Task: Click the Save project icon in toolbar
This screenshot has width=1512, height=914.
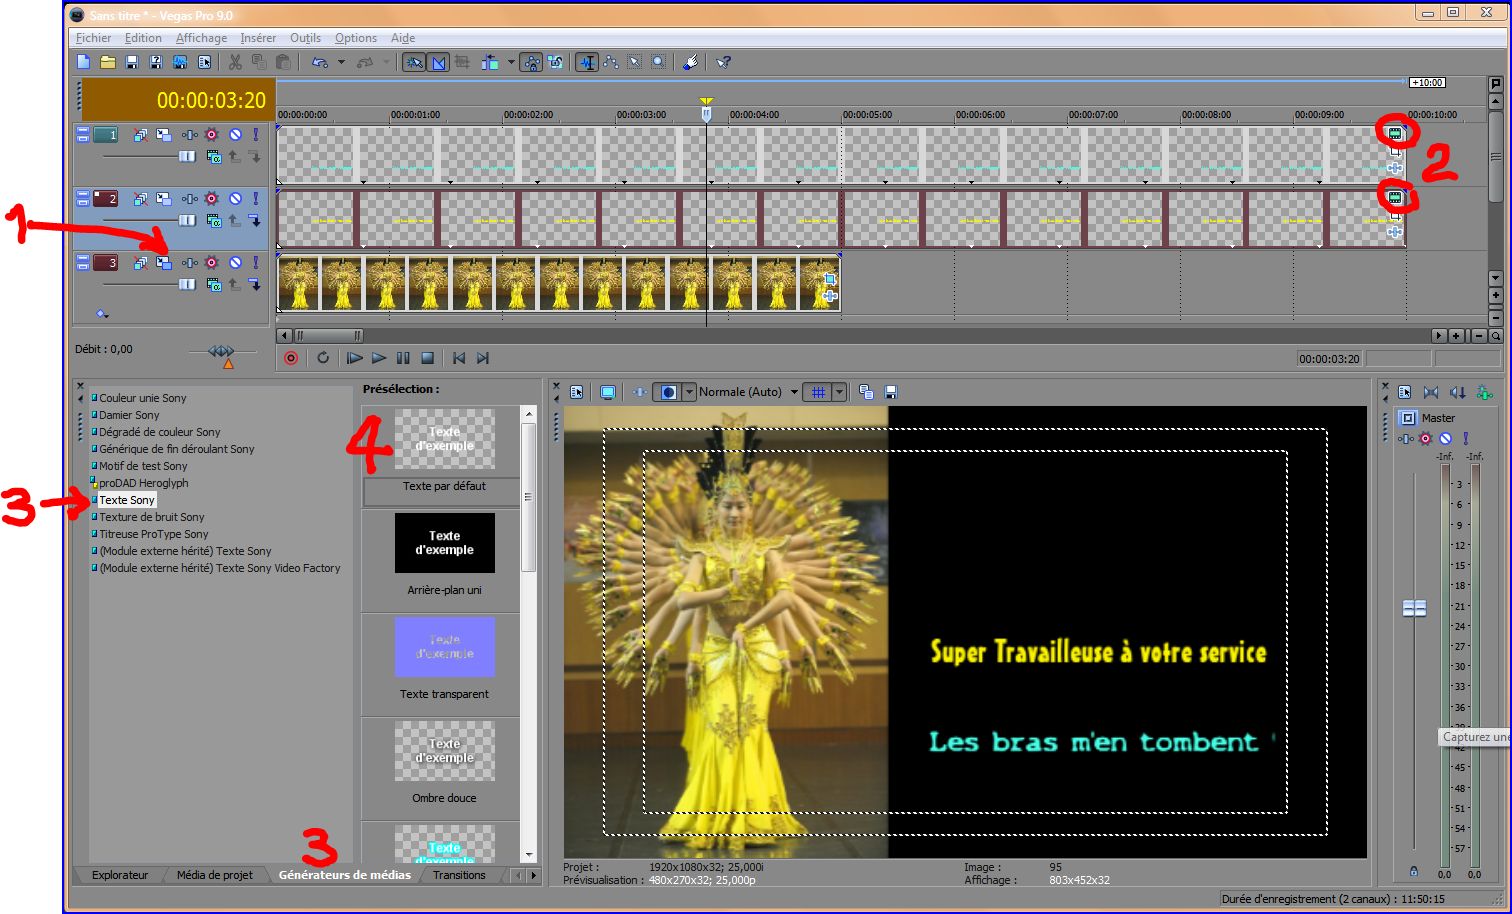Action: (x=131, y=62)
